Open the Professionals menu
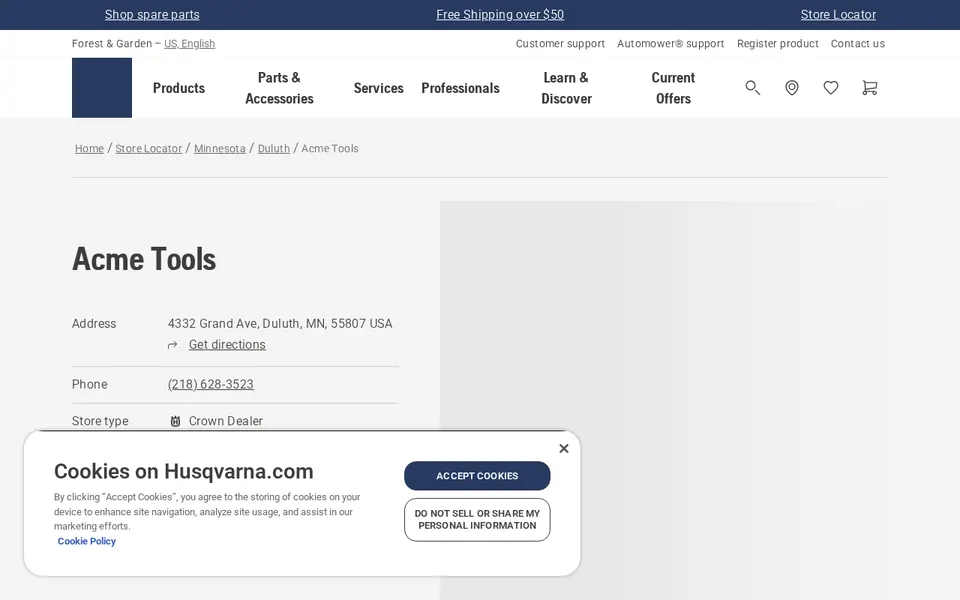 point(460,88)
